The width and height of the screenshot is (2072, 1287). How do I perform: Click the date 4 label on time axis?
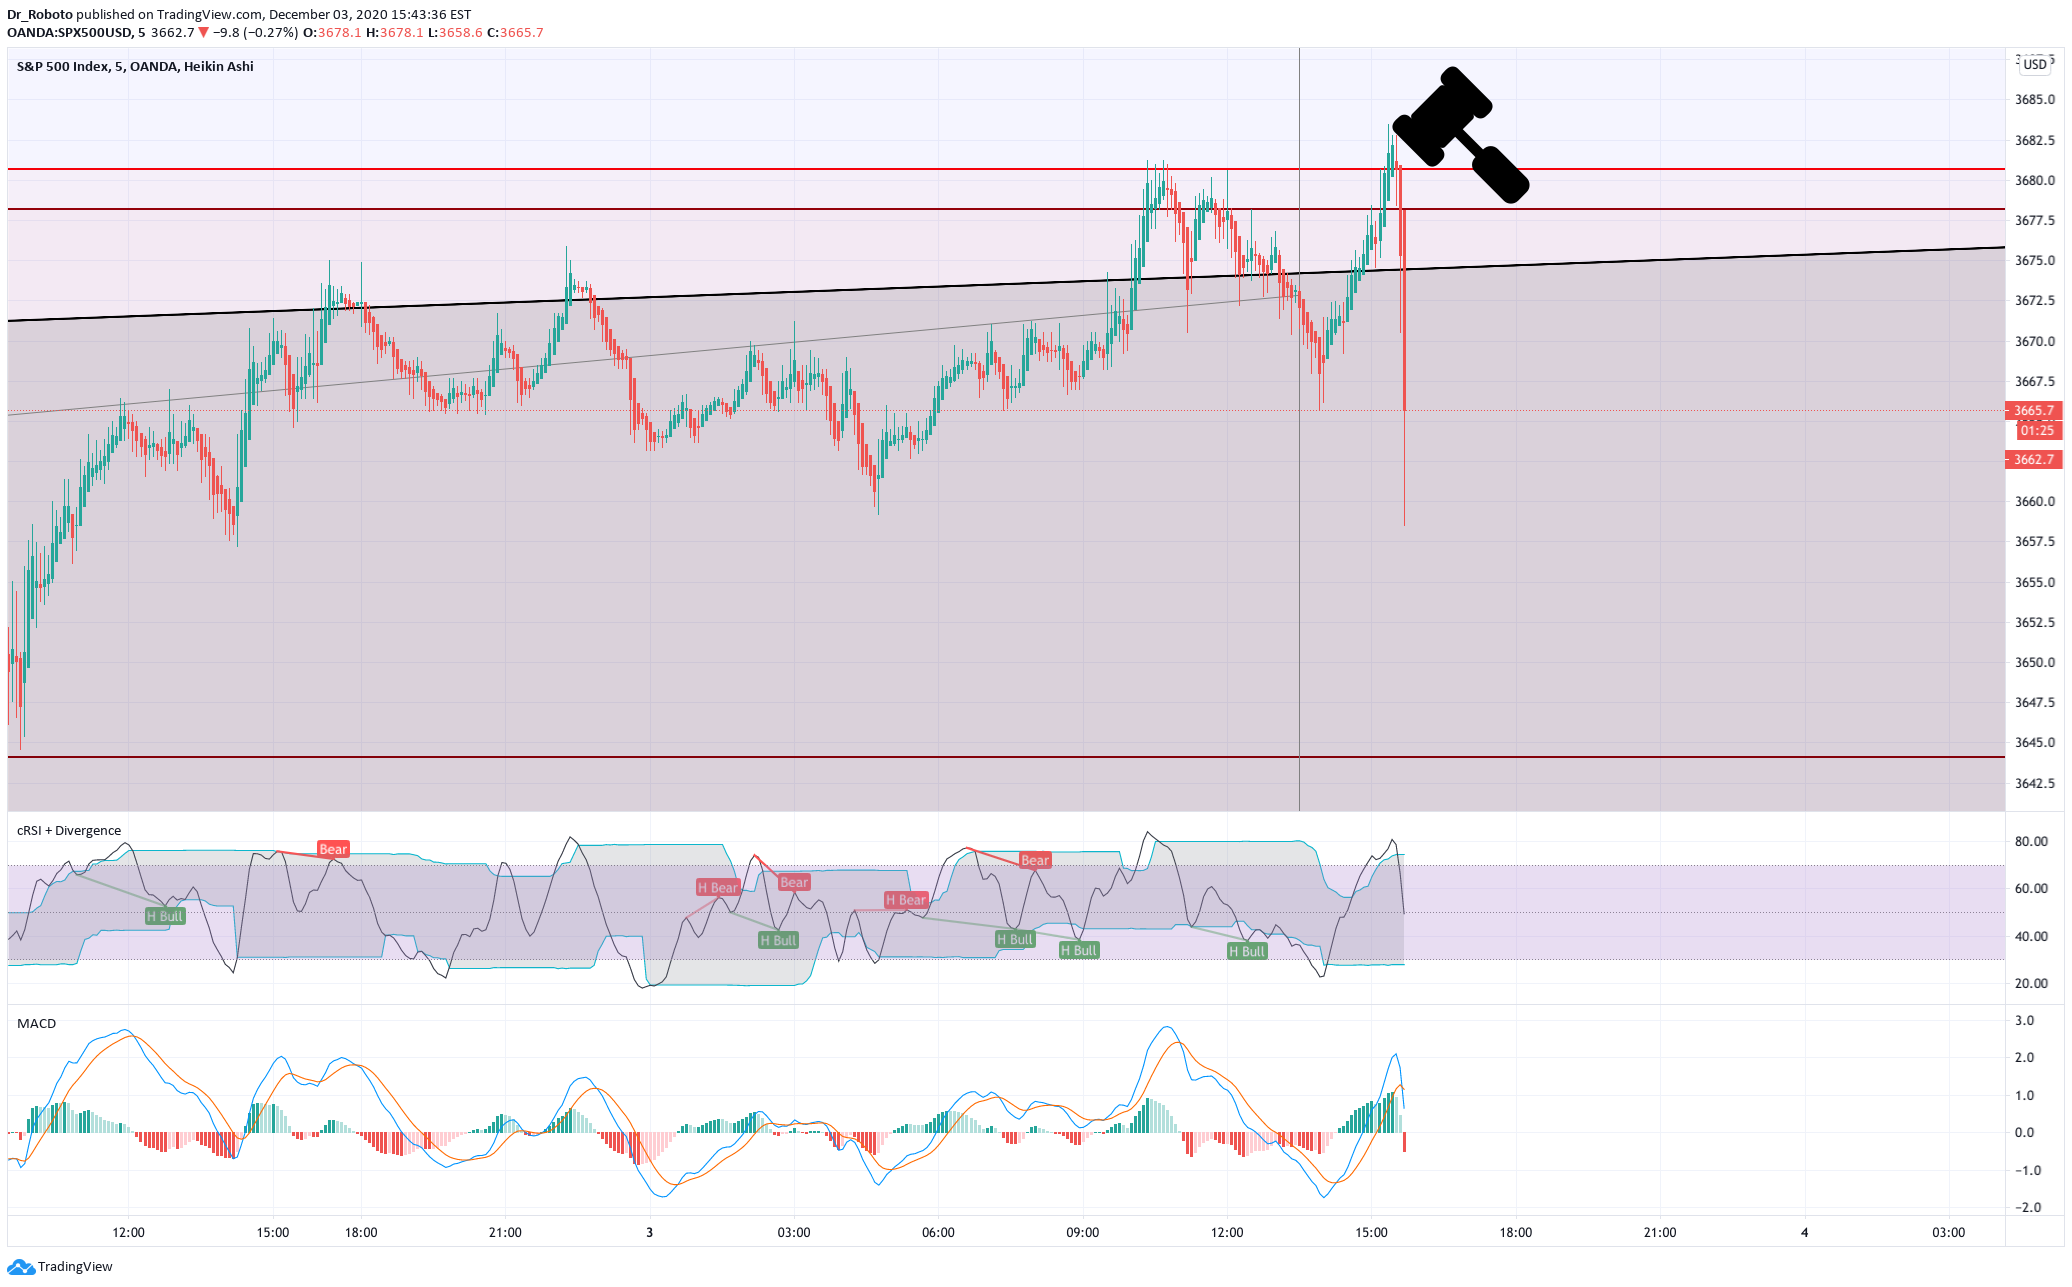pos(1804,1232)
